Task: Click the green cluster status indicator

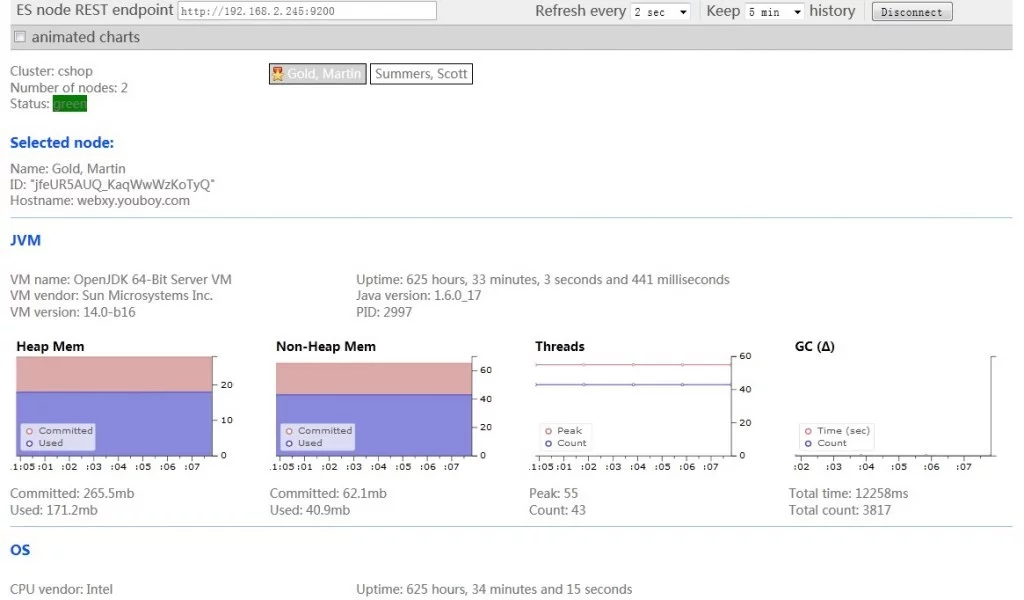Action: coord(70,104)
